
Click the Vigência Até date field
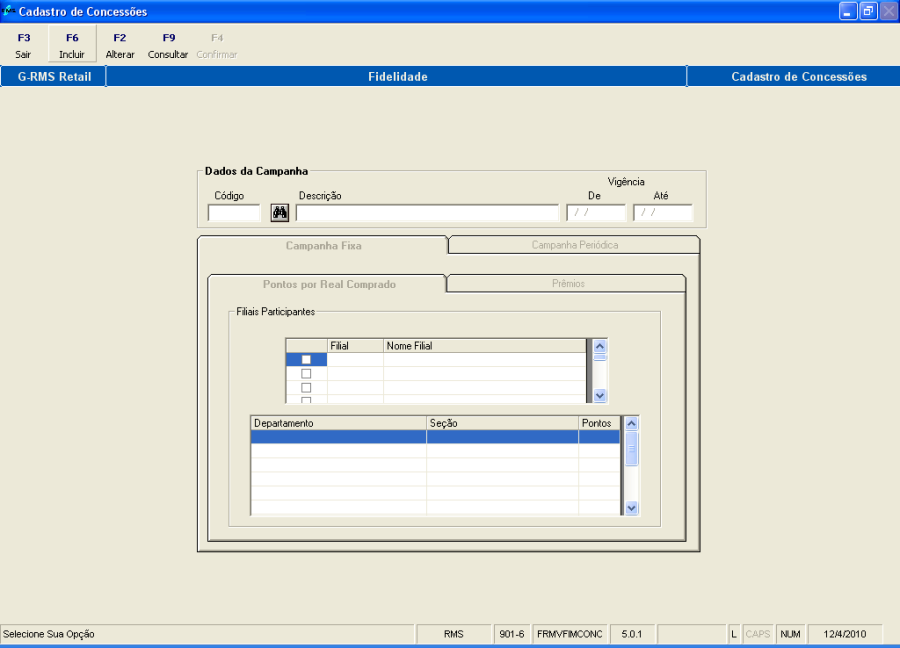coord(663,213)
